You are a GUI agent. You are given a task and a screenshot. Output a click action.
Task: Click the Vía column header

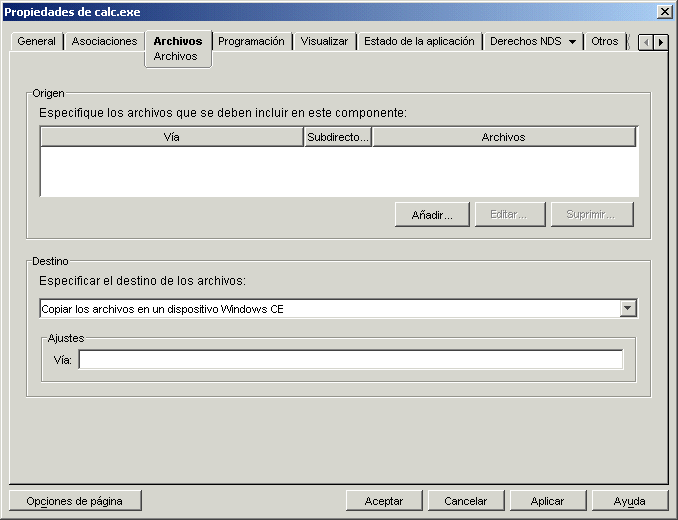point(172,137)
